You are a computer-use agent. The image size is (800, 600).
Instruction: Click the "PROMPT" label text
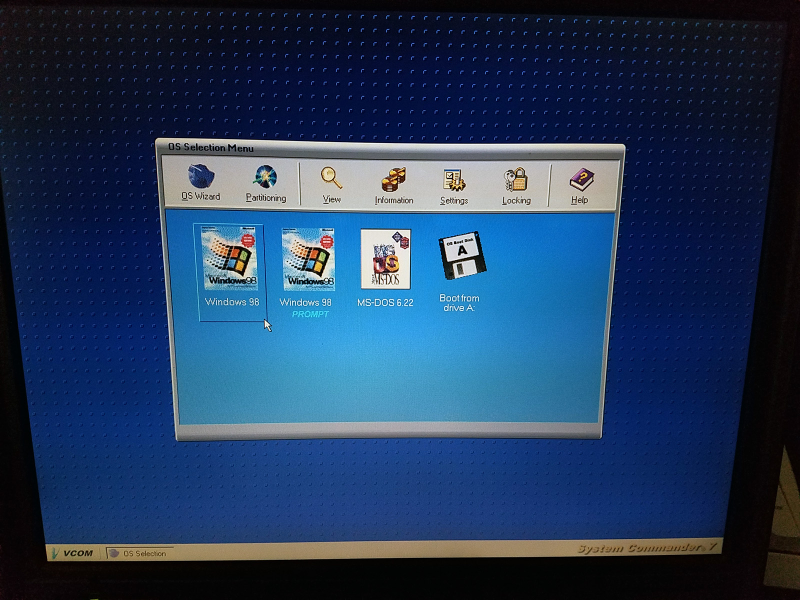310,314
